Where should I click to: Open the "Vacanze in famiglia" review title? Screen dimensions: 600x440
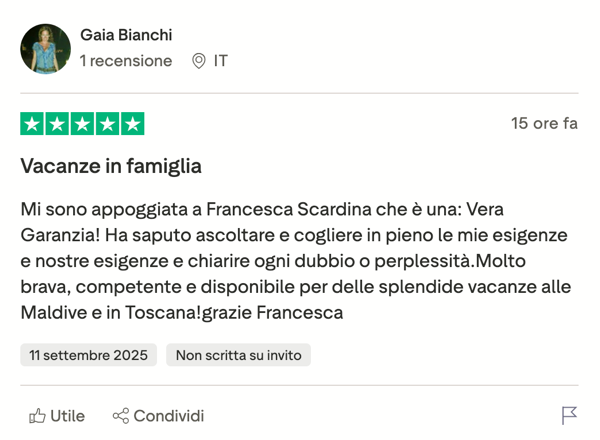[x=111, y=166]
